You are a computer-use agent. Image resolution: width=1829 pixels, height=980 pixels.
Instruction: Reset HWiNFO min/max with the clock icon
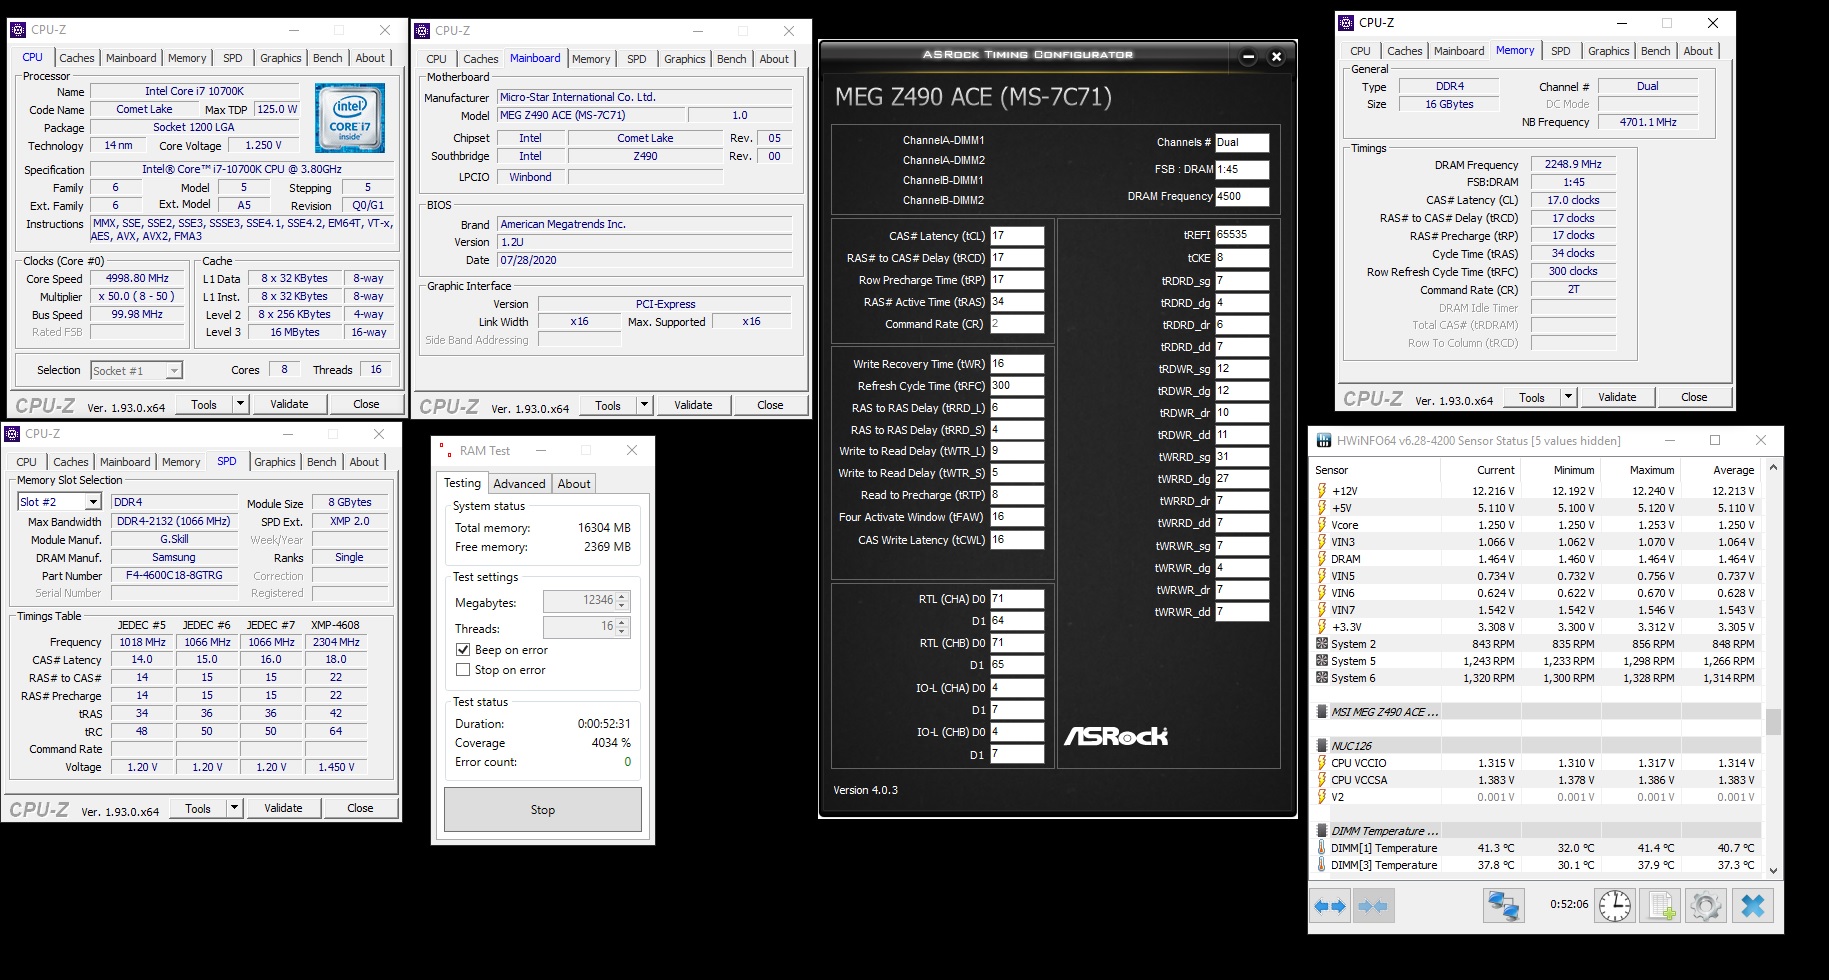(1615, 906)
